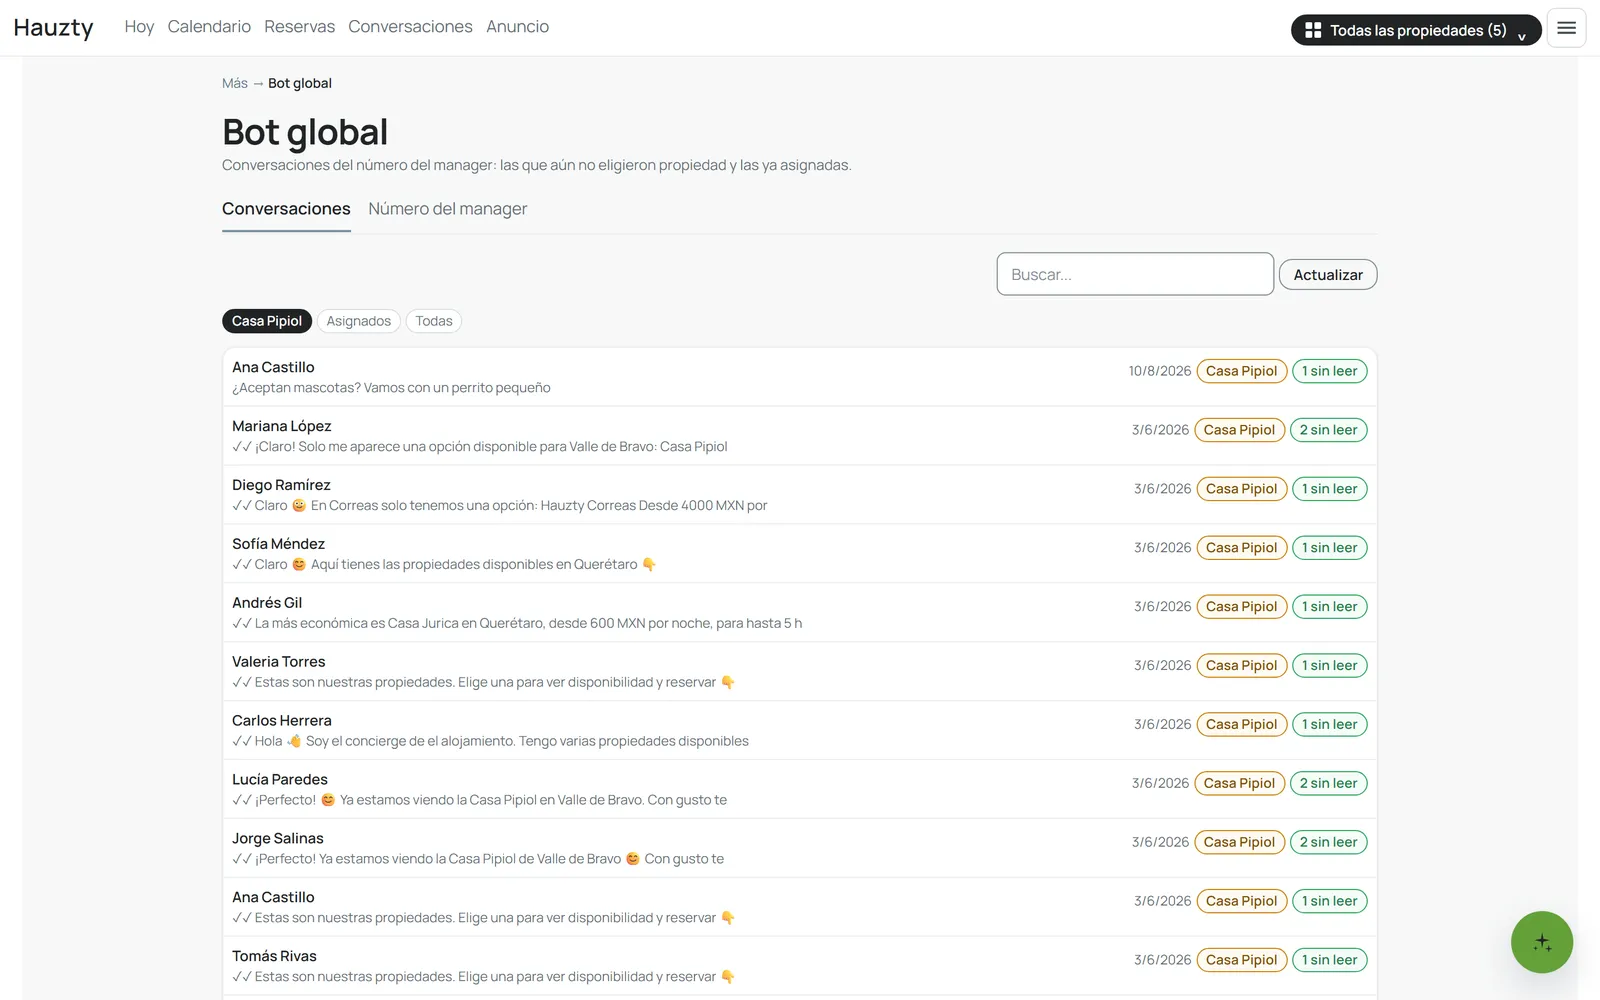Open the Todas las propiedades (5) dropdown
Screen dimensions: 1600x1000
1416,30
